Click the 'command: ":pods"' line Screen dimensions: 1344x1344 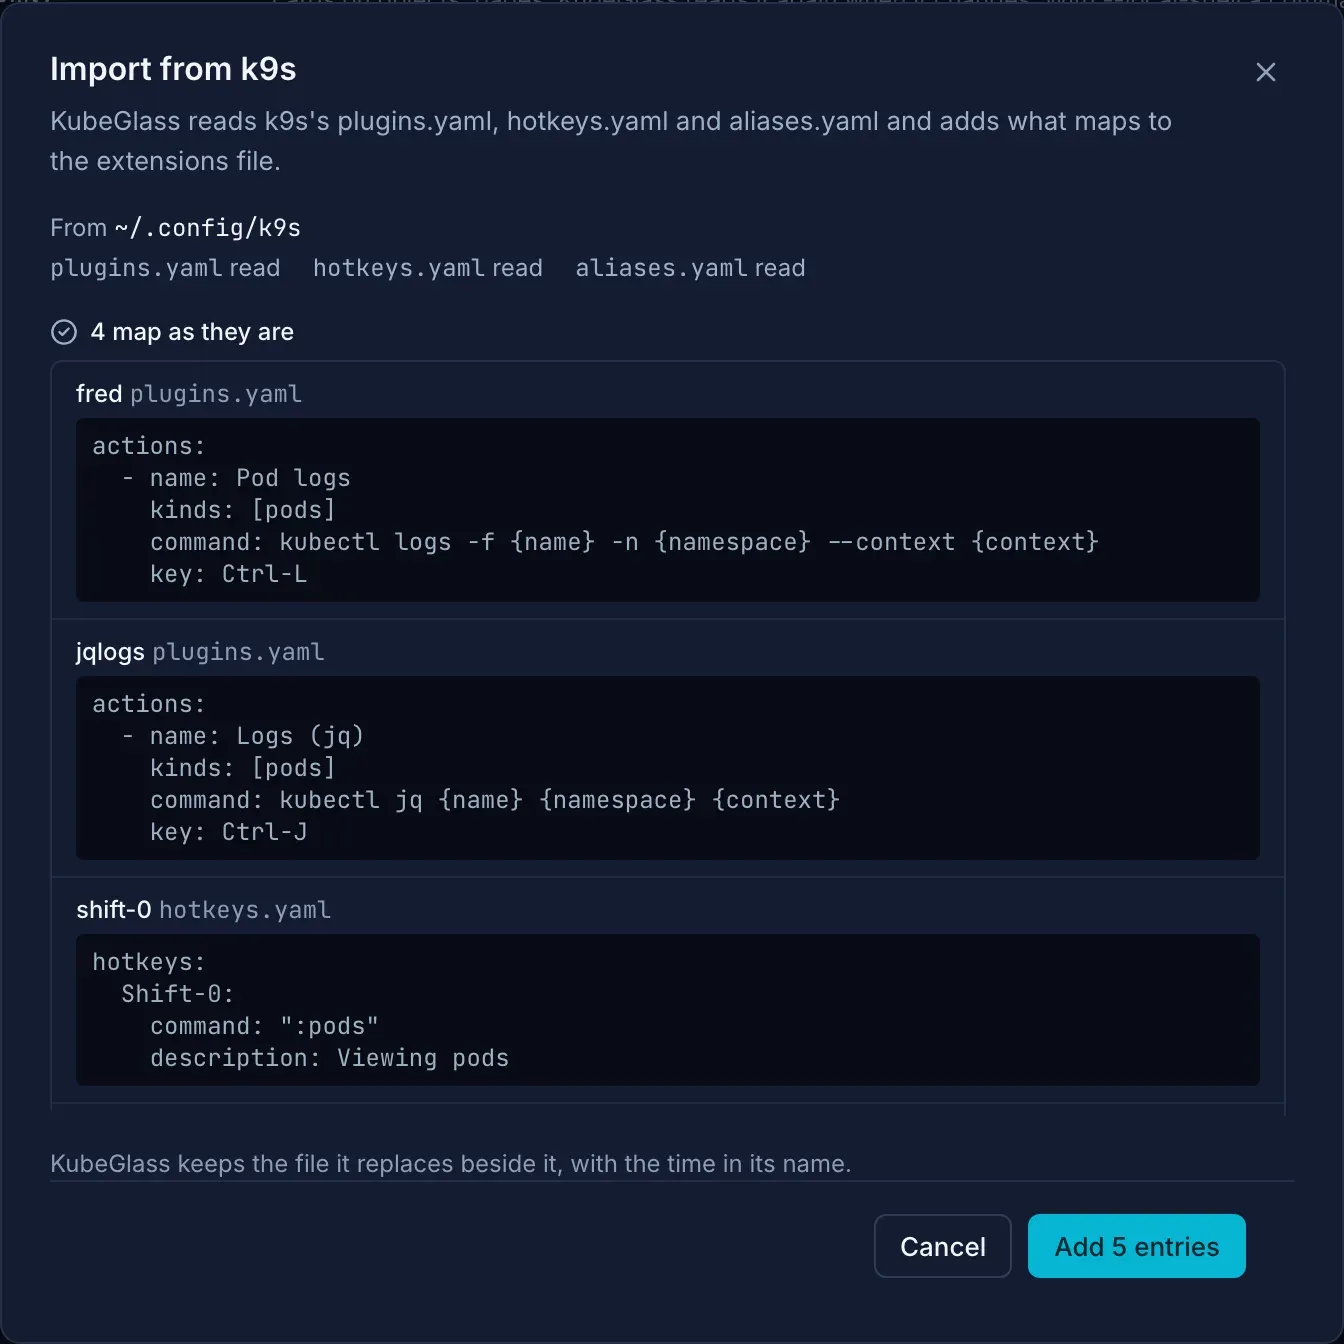pyautogui.click(x=264, y=1026)
